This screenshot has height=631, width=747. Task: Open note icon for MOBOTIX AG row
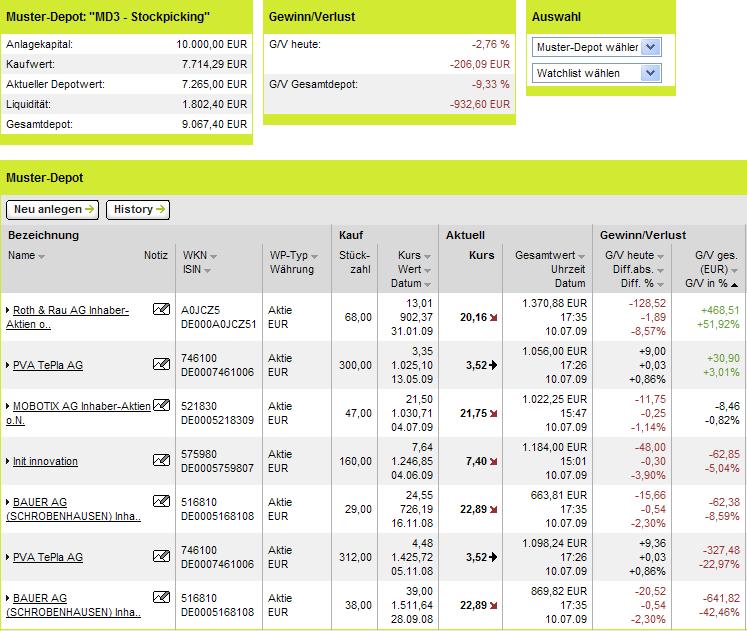162,405
